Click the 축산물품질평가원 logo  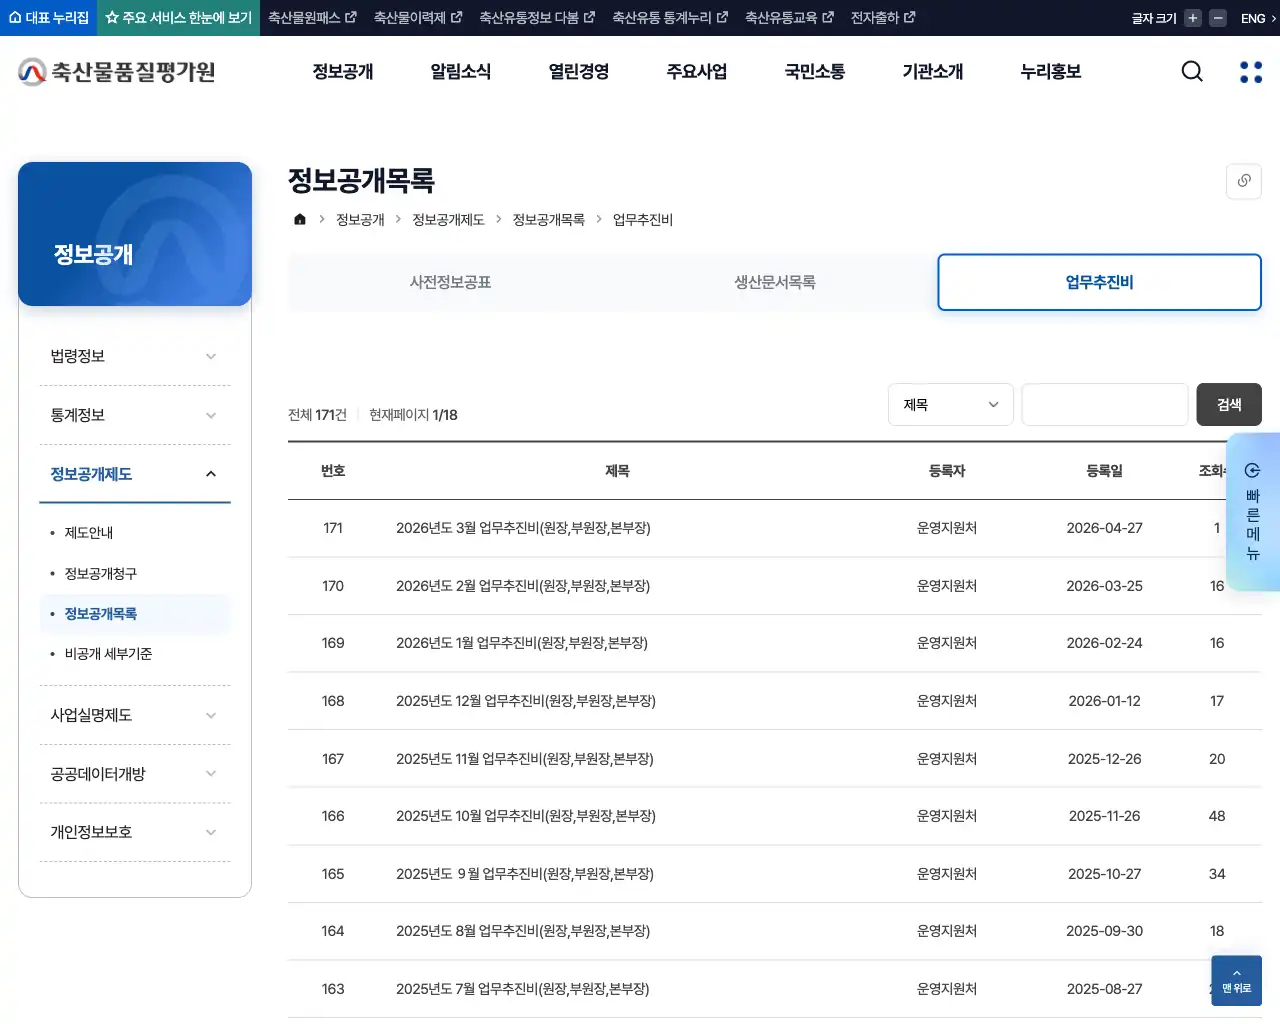(x=115, y=71)
